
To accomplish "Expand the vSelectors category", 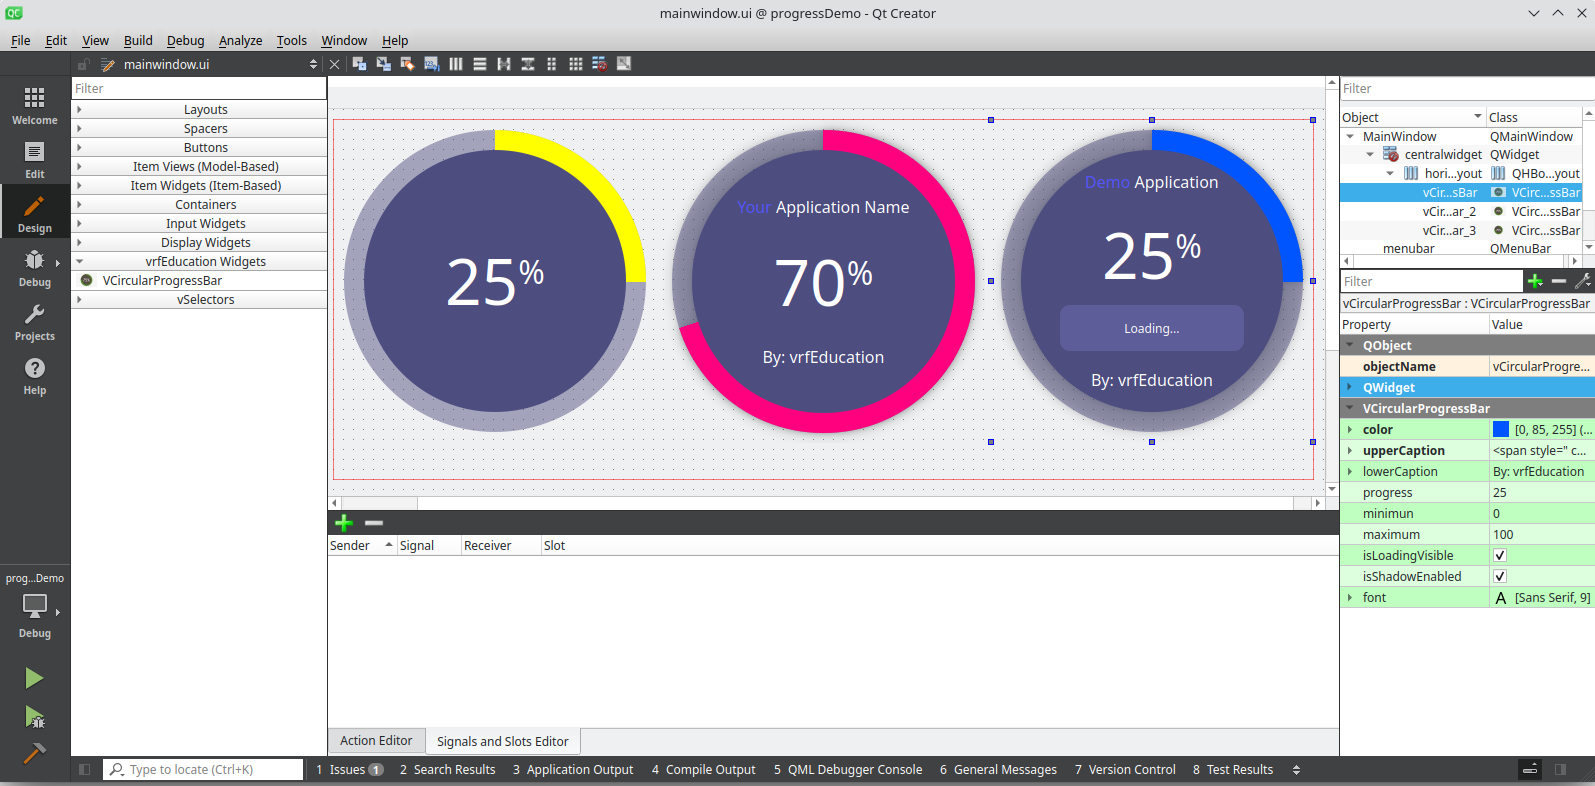I will tap(79, 300).
